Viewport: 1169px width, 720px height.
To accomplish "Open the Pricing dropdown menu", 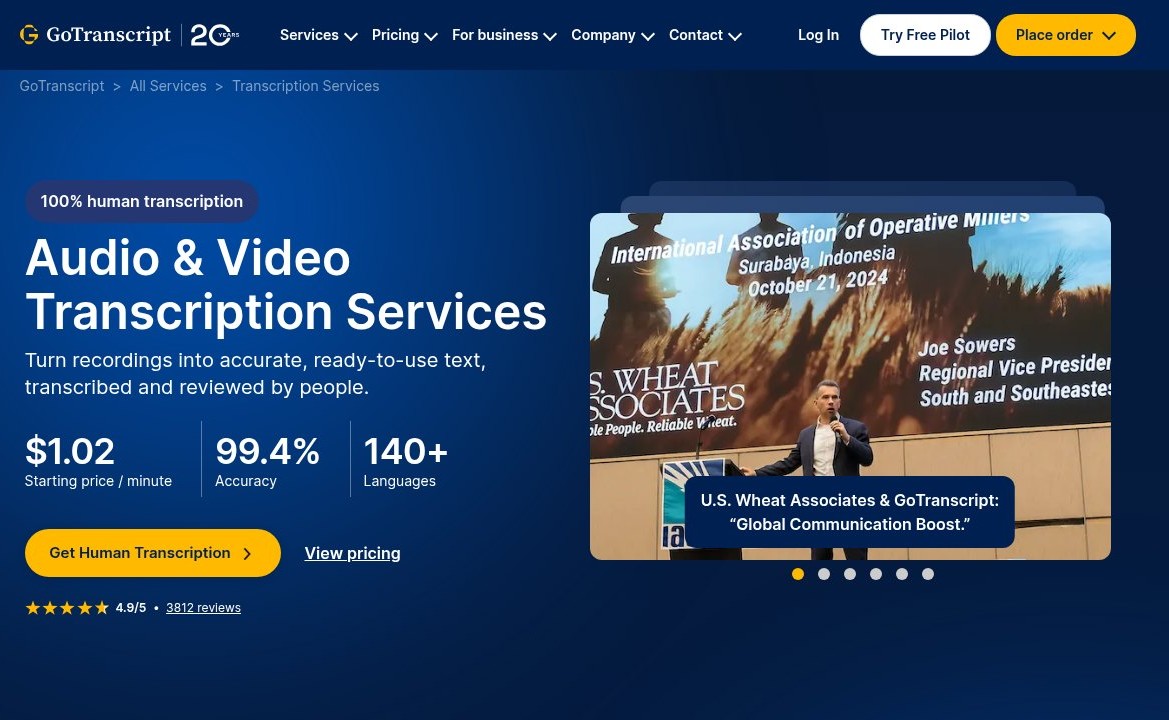I will [404, 35].
